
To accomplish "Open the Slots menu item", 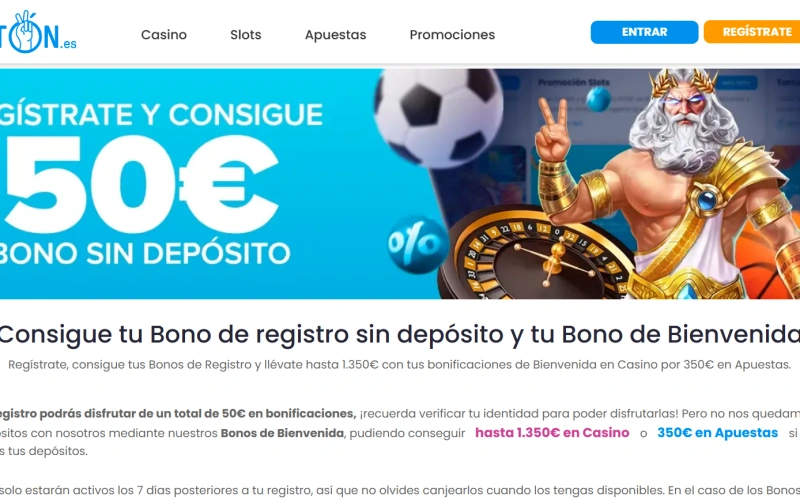I will (245, 35).
